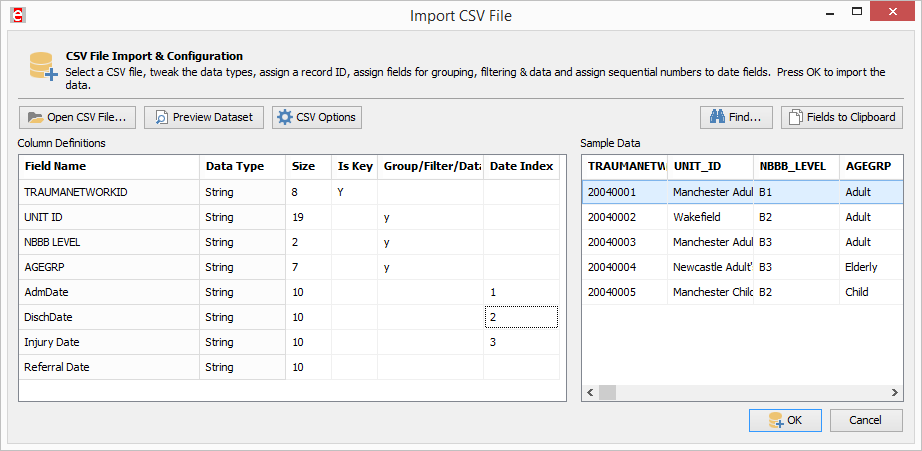The image size is (922, 451).
Task: Select sample row 20040003
Action: [x=620, y=241]
